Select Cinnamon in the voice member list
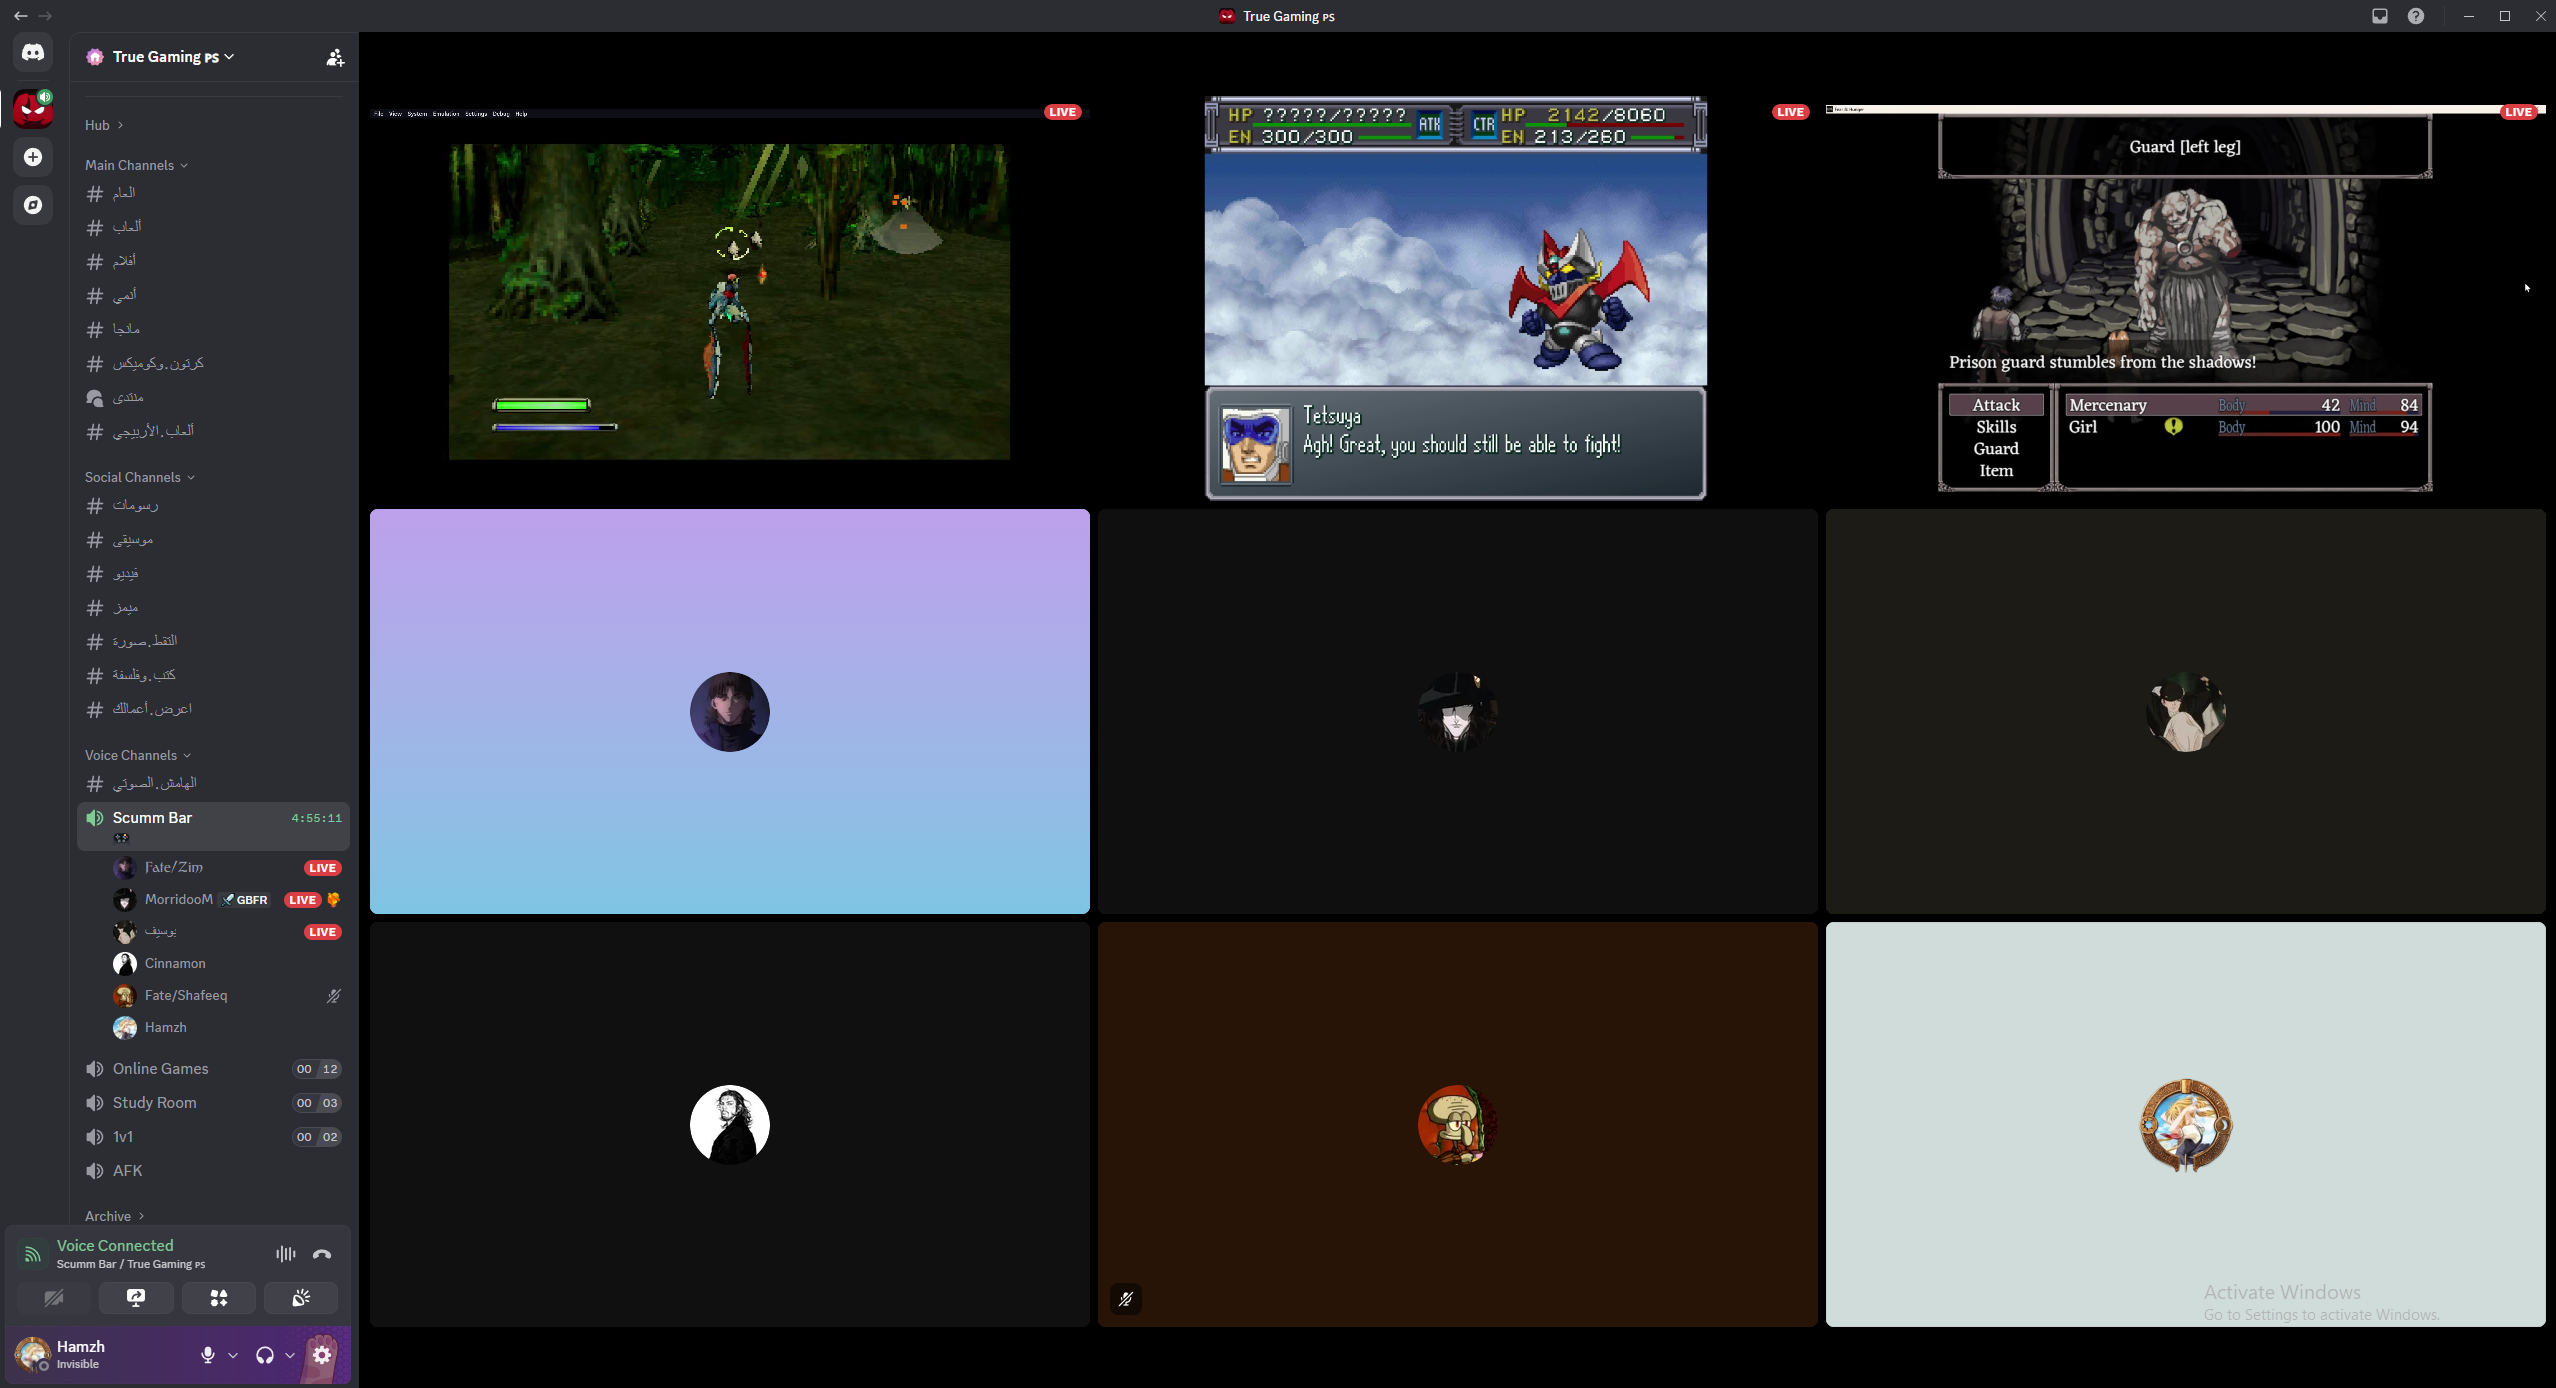Viewport: 2556px width, 1388px height. [x=228, y=964]
